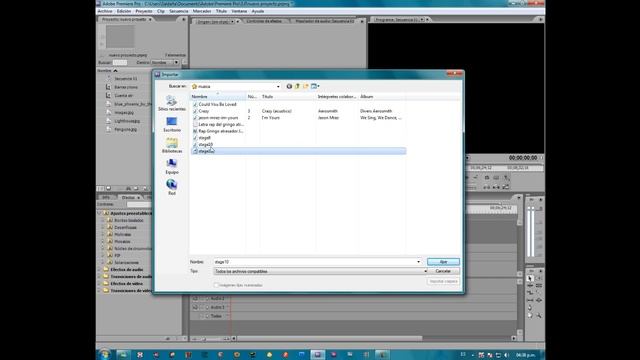The height and width of the screenshot is (360, 640).
Task: Select the Hand tool
Action: [530, 316]
